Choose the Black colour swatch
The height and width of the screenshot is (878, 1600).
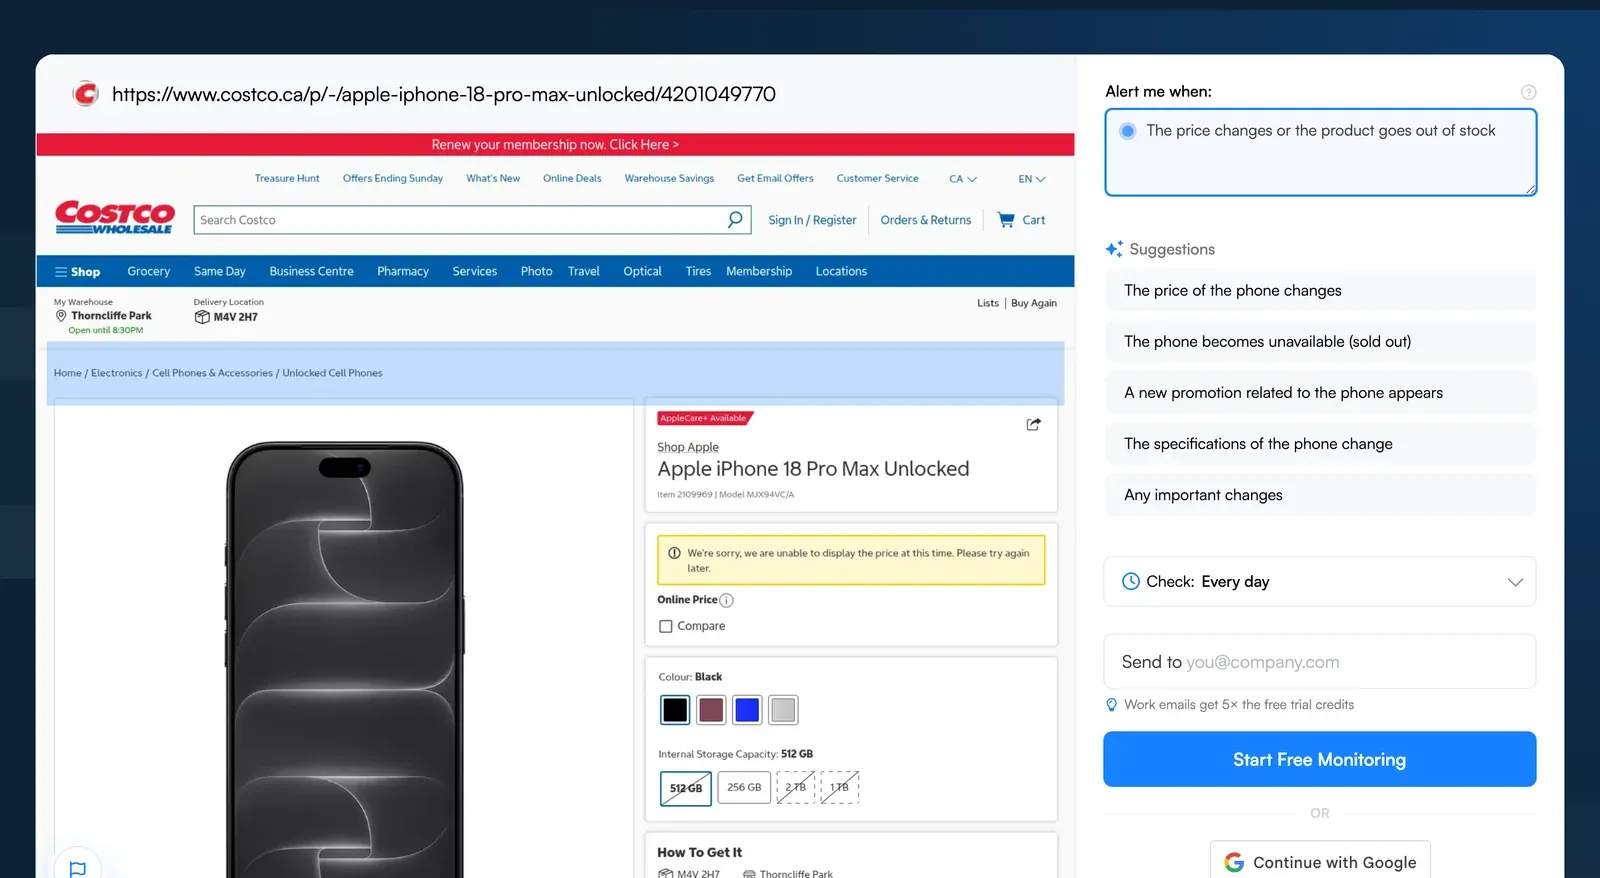(675, 710)
